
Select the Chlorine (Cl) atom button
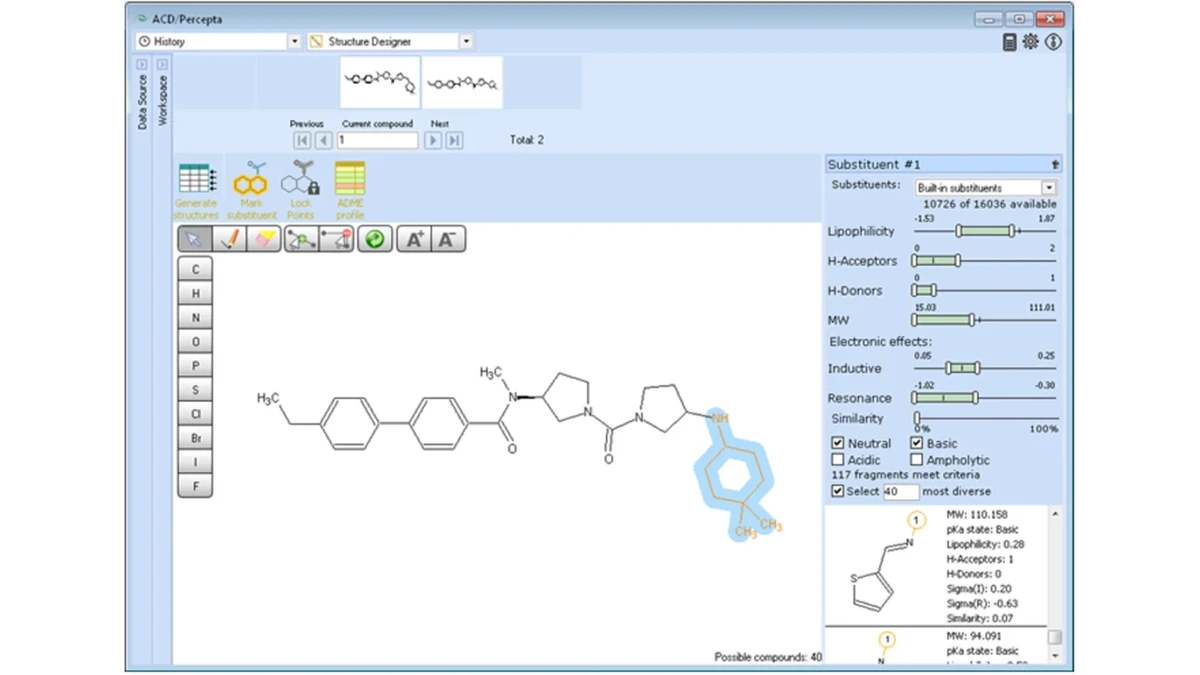click(x=195, y=414)
